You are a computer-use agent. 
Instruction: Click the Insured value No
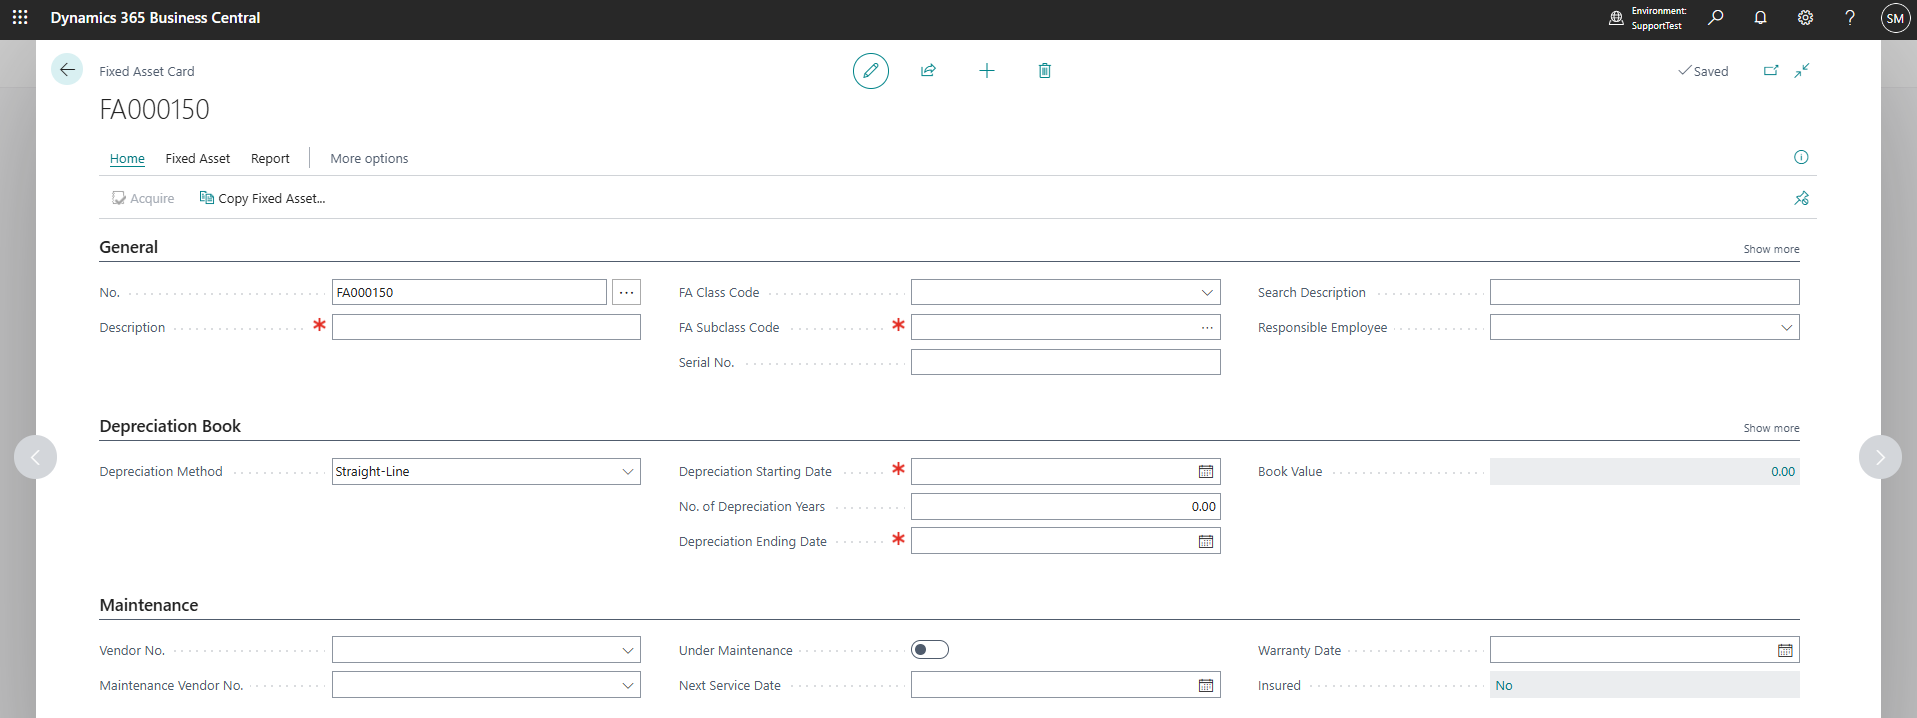point(1504,685)
